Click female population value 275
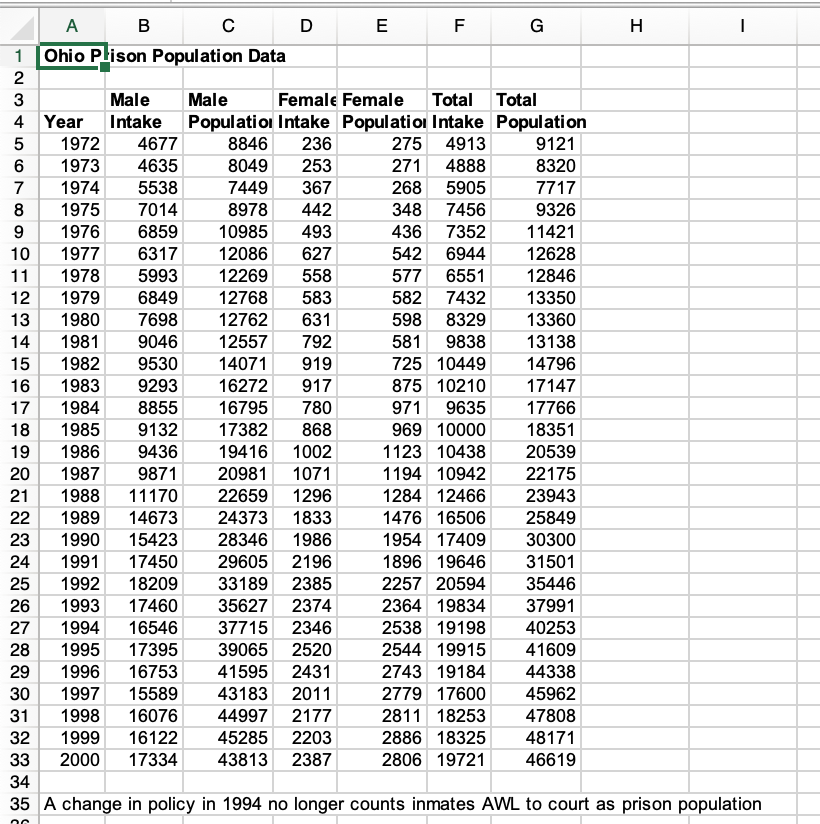Viewport: 820px width, 824px height. [382, 144]
